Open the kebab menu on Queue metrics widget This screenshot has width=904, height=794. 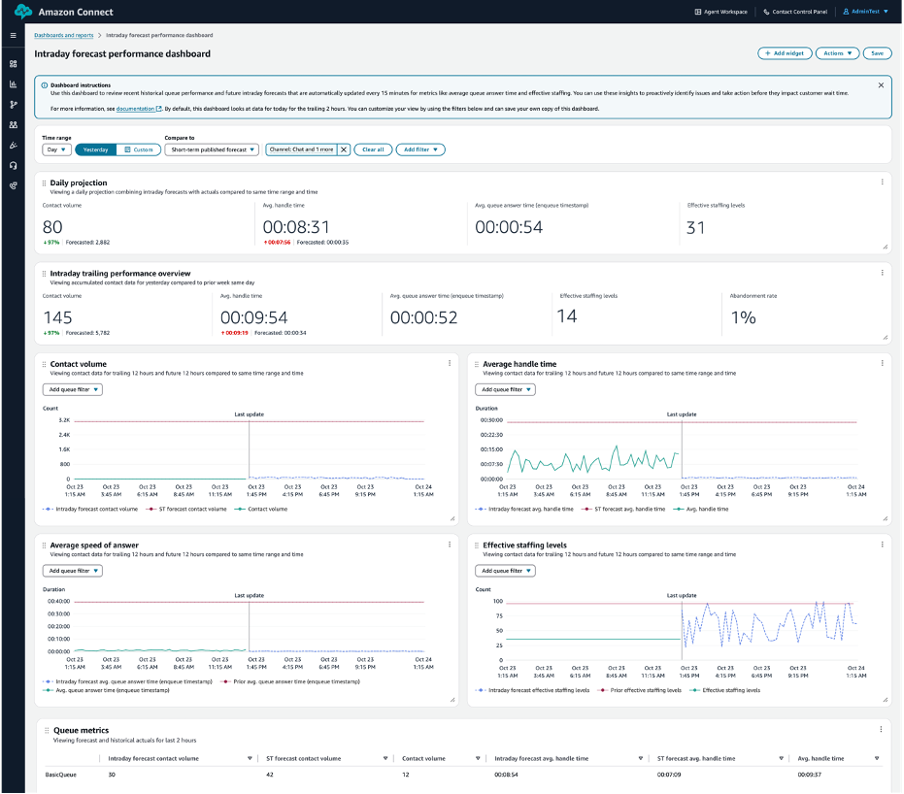pos(881,728)
